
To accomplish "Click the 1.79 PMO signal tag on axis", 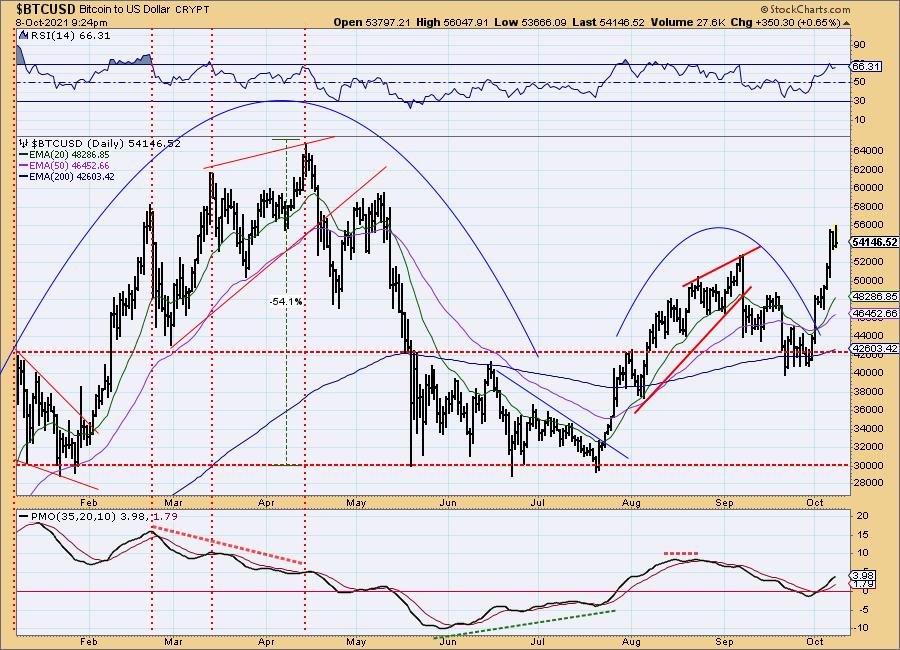I will click(x=864, y=585).
